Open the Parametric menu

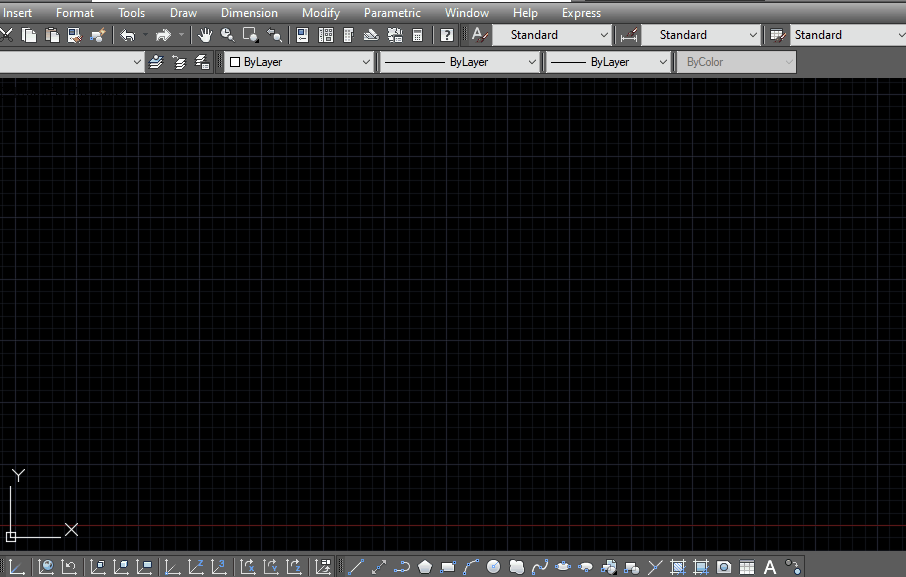392,13
